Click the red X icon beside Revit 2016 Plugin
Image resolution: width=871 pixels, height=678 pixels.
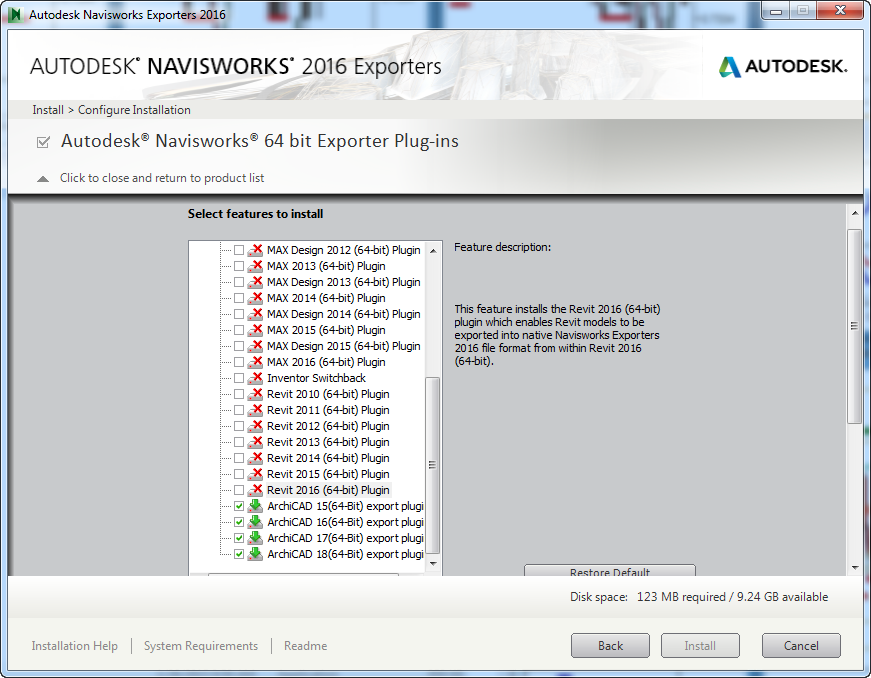point(255,490)
